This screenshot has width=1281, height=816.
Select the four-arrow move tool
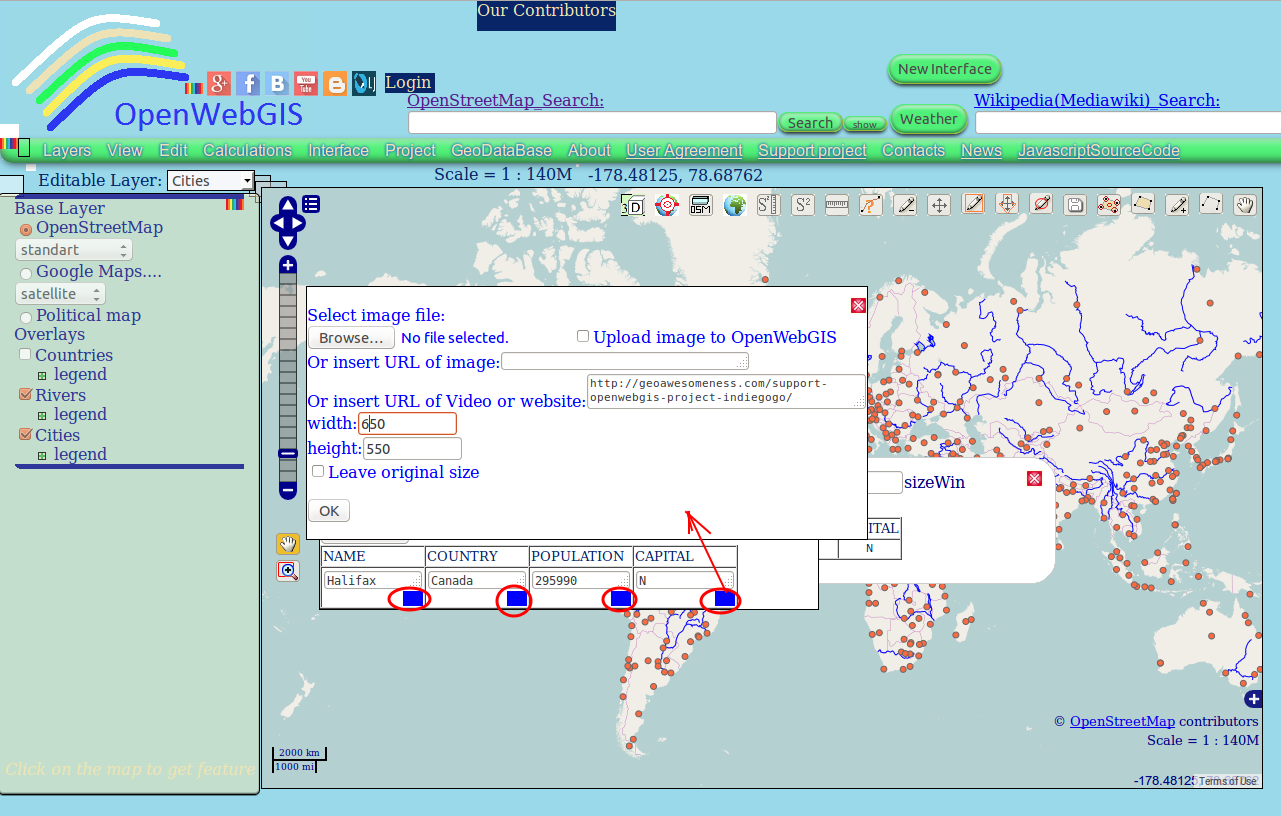(939, 205)
